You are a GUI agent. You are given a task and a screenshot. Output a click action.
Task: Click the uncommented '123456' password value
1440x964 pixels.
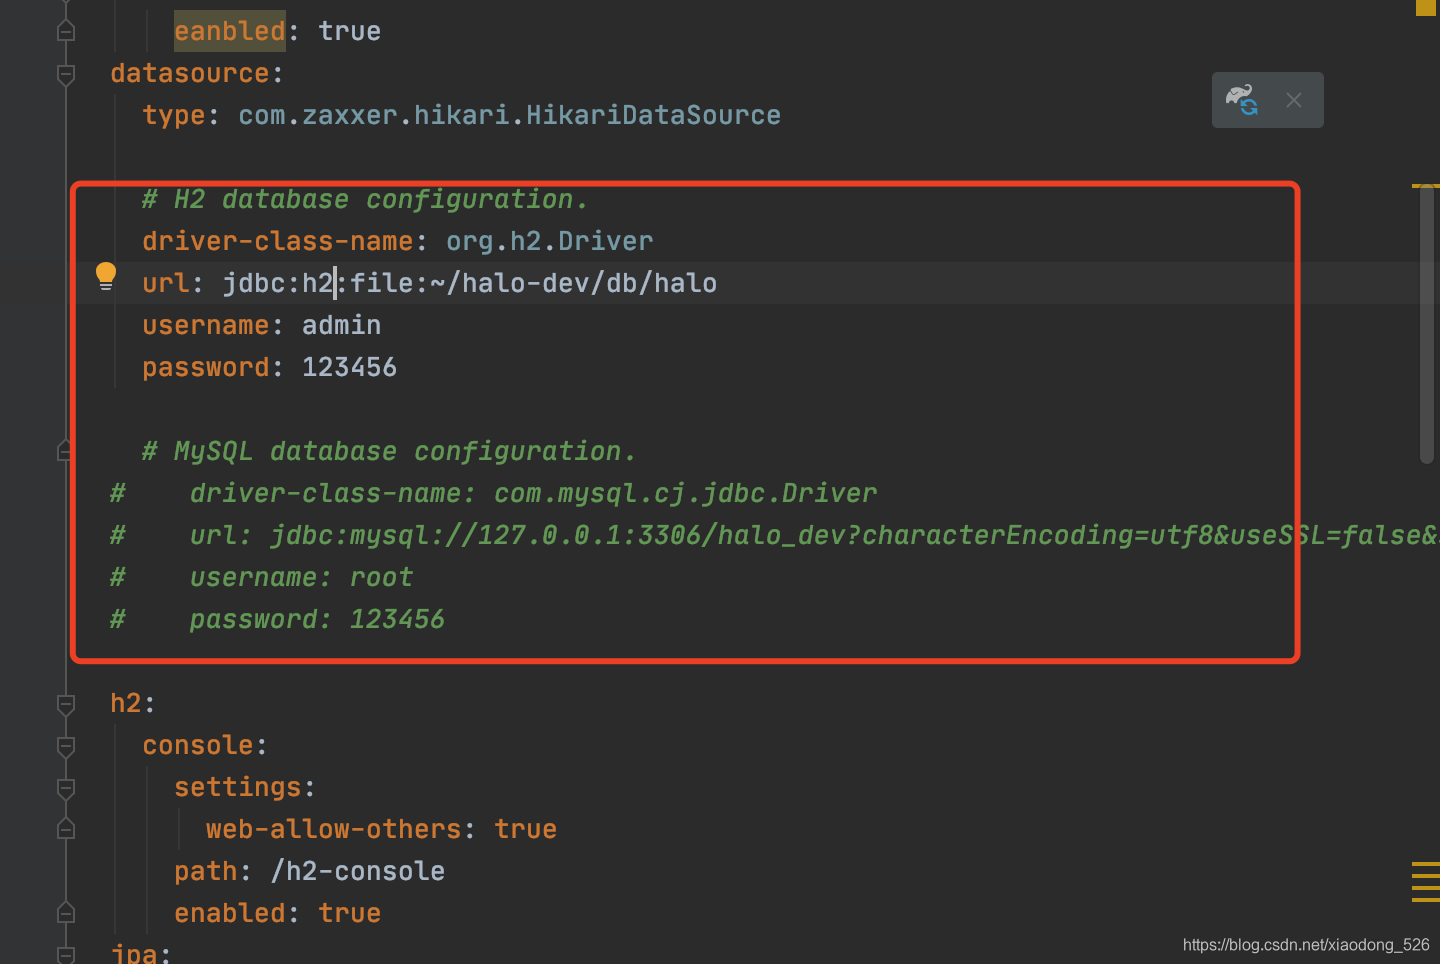[349, 367]
